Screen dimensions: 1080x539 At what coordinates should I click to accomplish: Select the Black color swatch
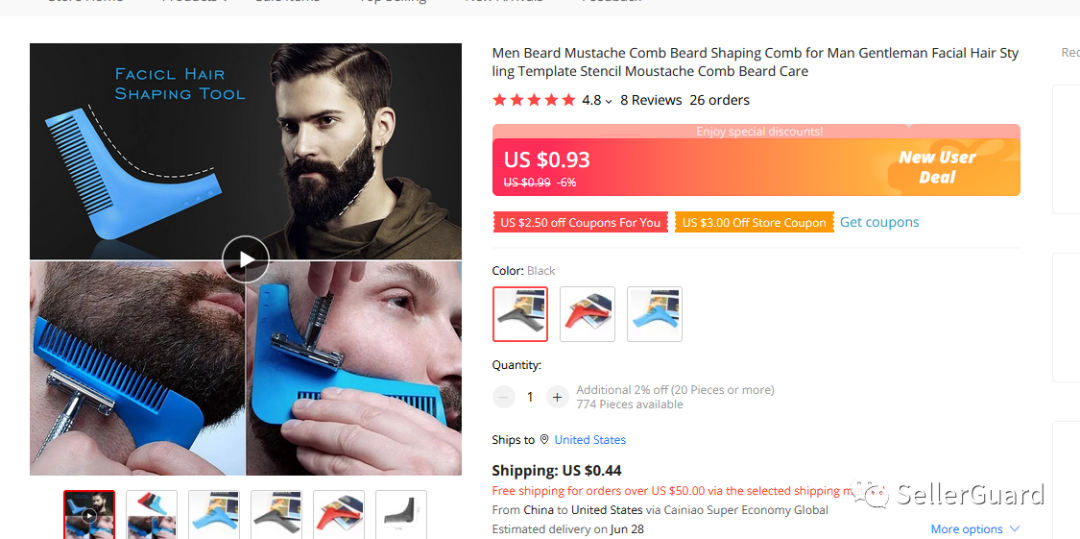pyautogui.click(x=520, y=314)
